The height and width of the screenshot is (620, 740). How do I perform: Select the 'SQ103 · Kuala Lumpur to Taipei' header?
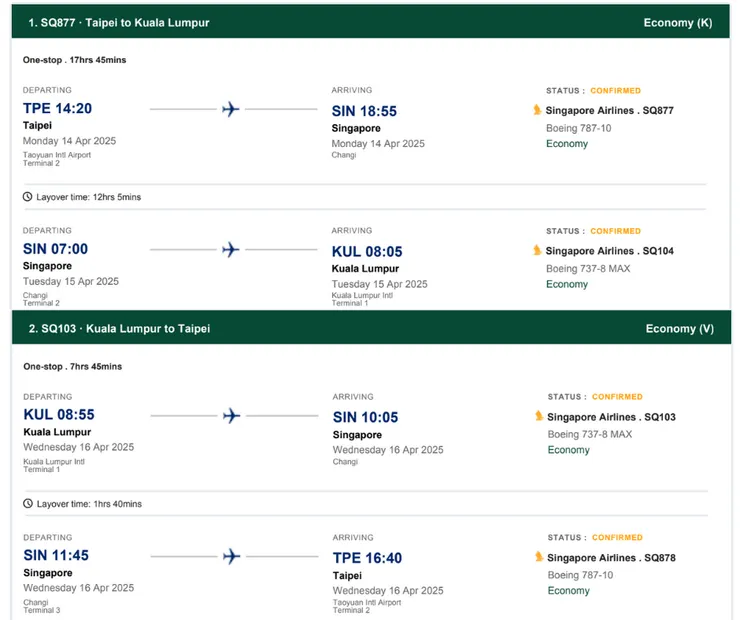[119, 328]
